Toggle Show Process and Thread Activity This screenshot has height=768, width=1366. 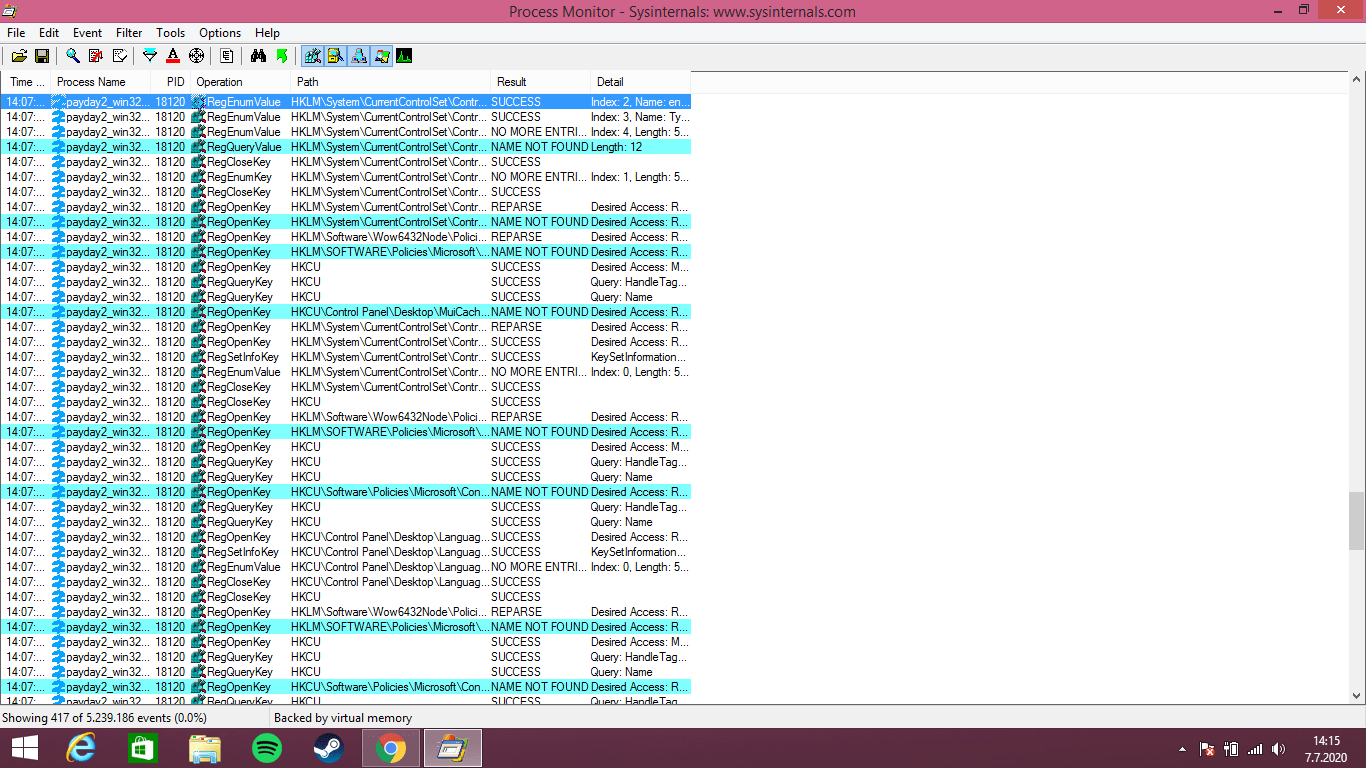pyautogui.click(x=381, y=56)
